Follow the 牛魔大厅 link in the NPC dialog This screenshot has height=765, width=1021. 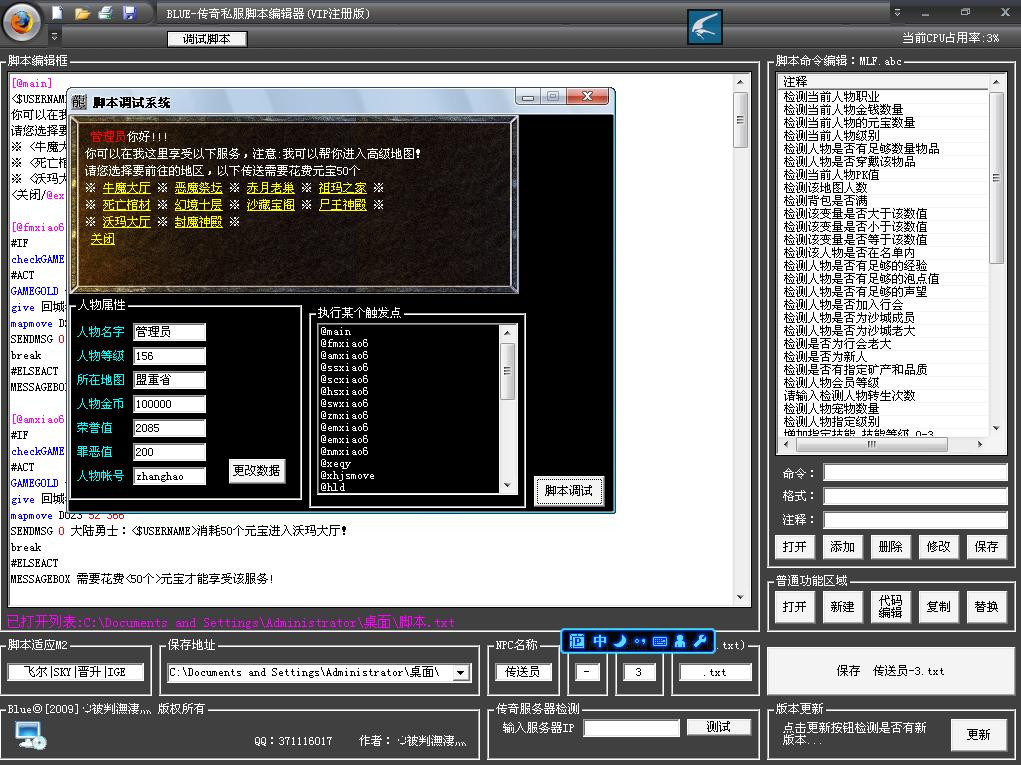click(126, 188)
